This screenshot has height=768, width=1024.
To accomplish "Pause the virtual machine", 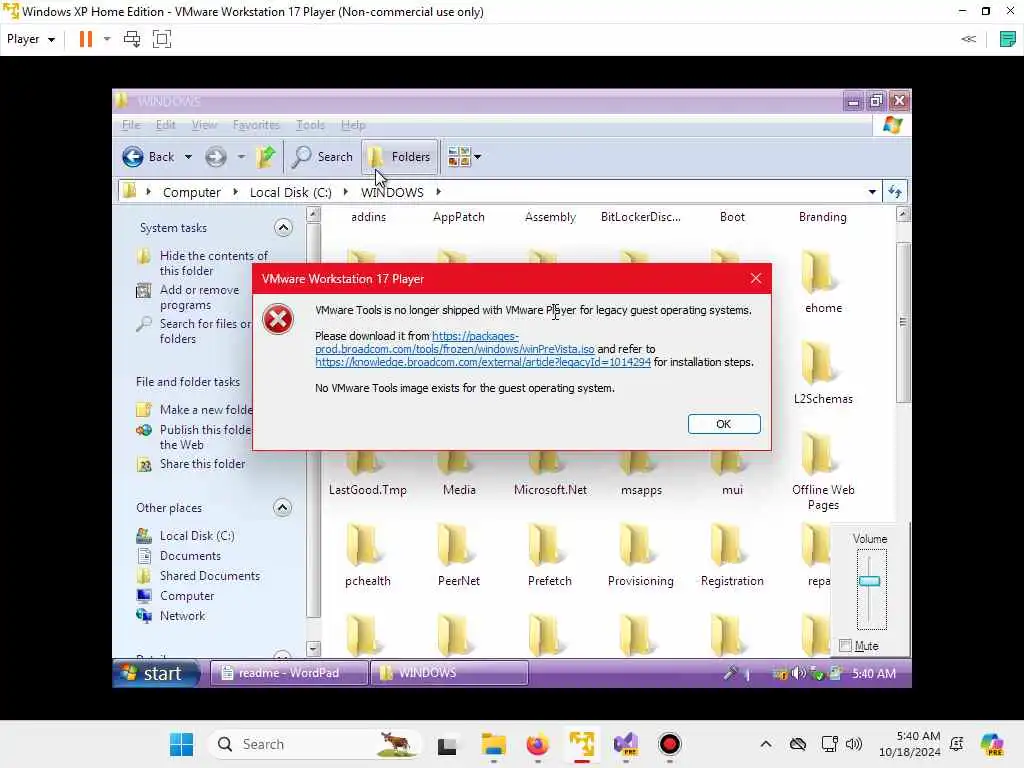I will (x=86, y=39).
